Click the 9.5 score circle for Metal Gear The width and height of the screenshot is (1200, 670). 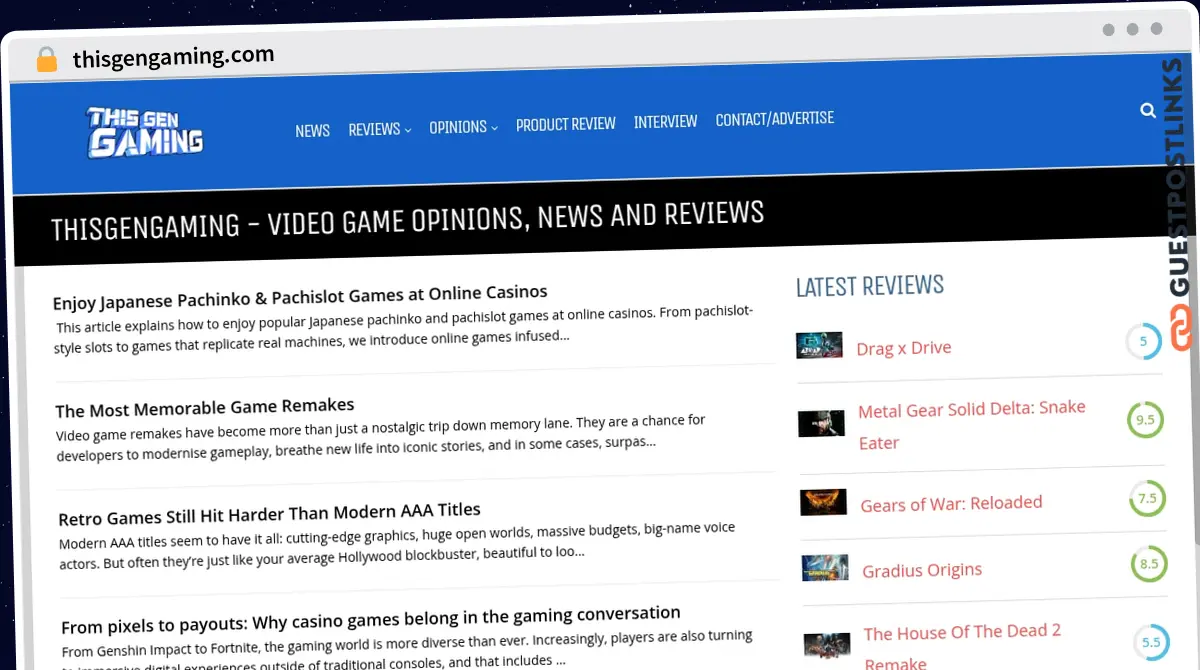point(1145,420)
